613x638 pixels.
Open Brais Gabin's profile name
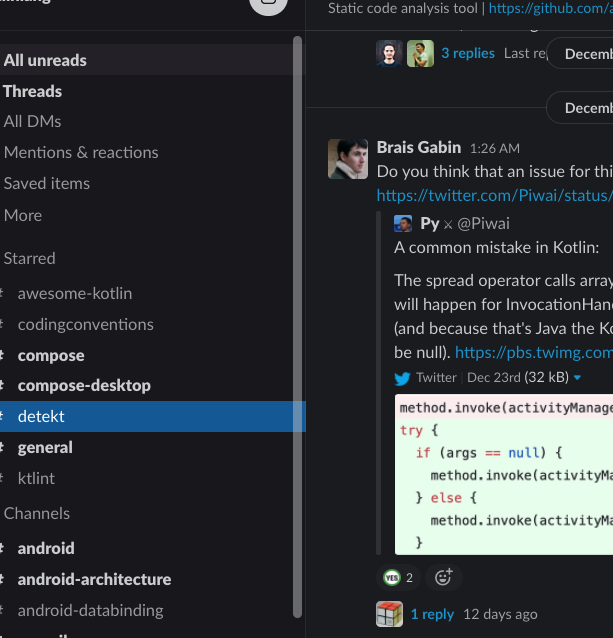(419, 147)
